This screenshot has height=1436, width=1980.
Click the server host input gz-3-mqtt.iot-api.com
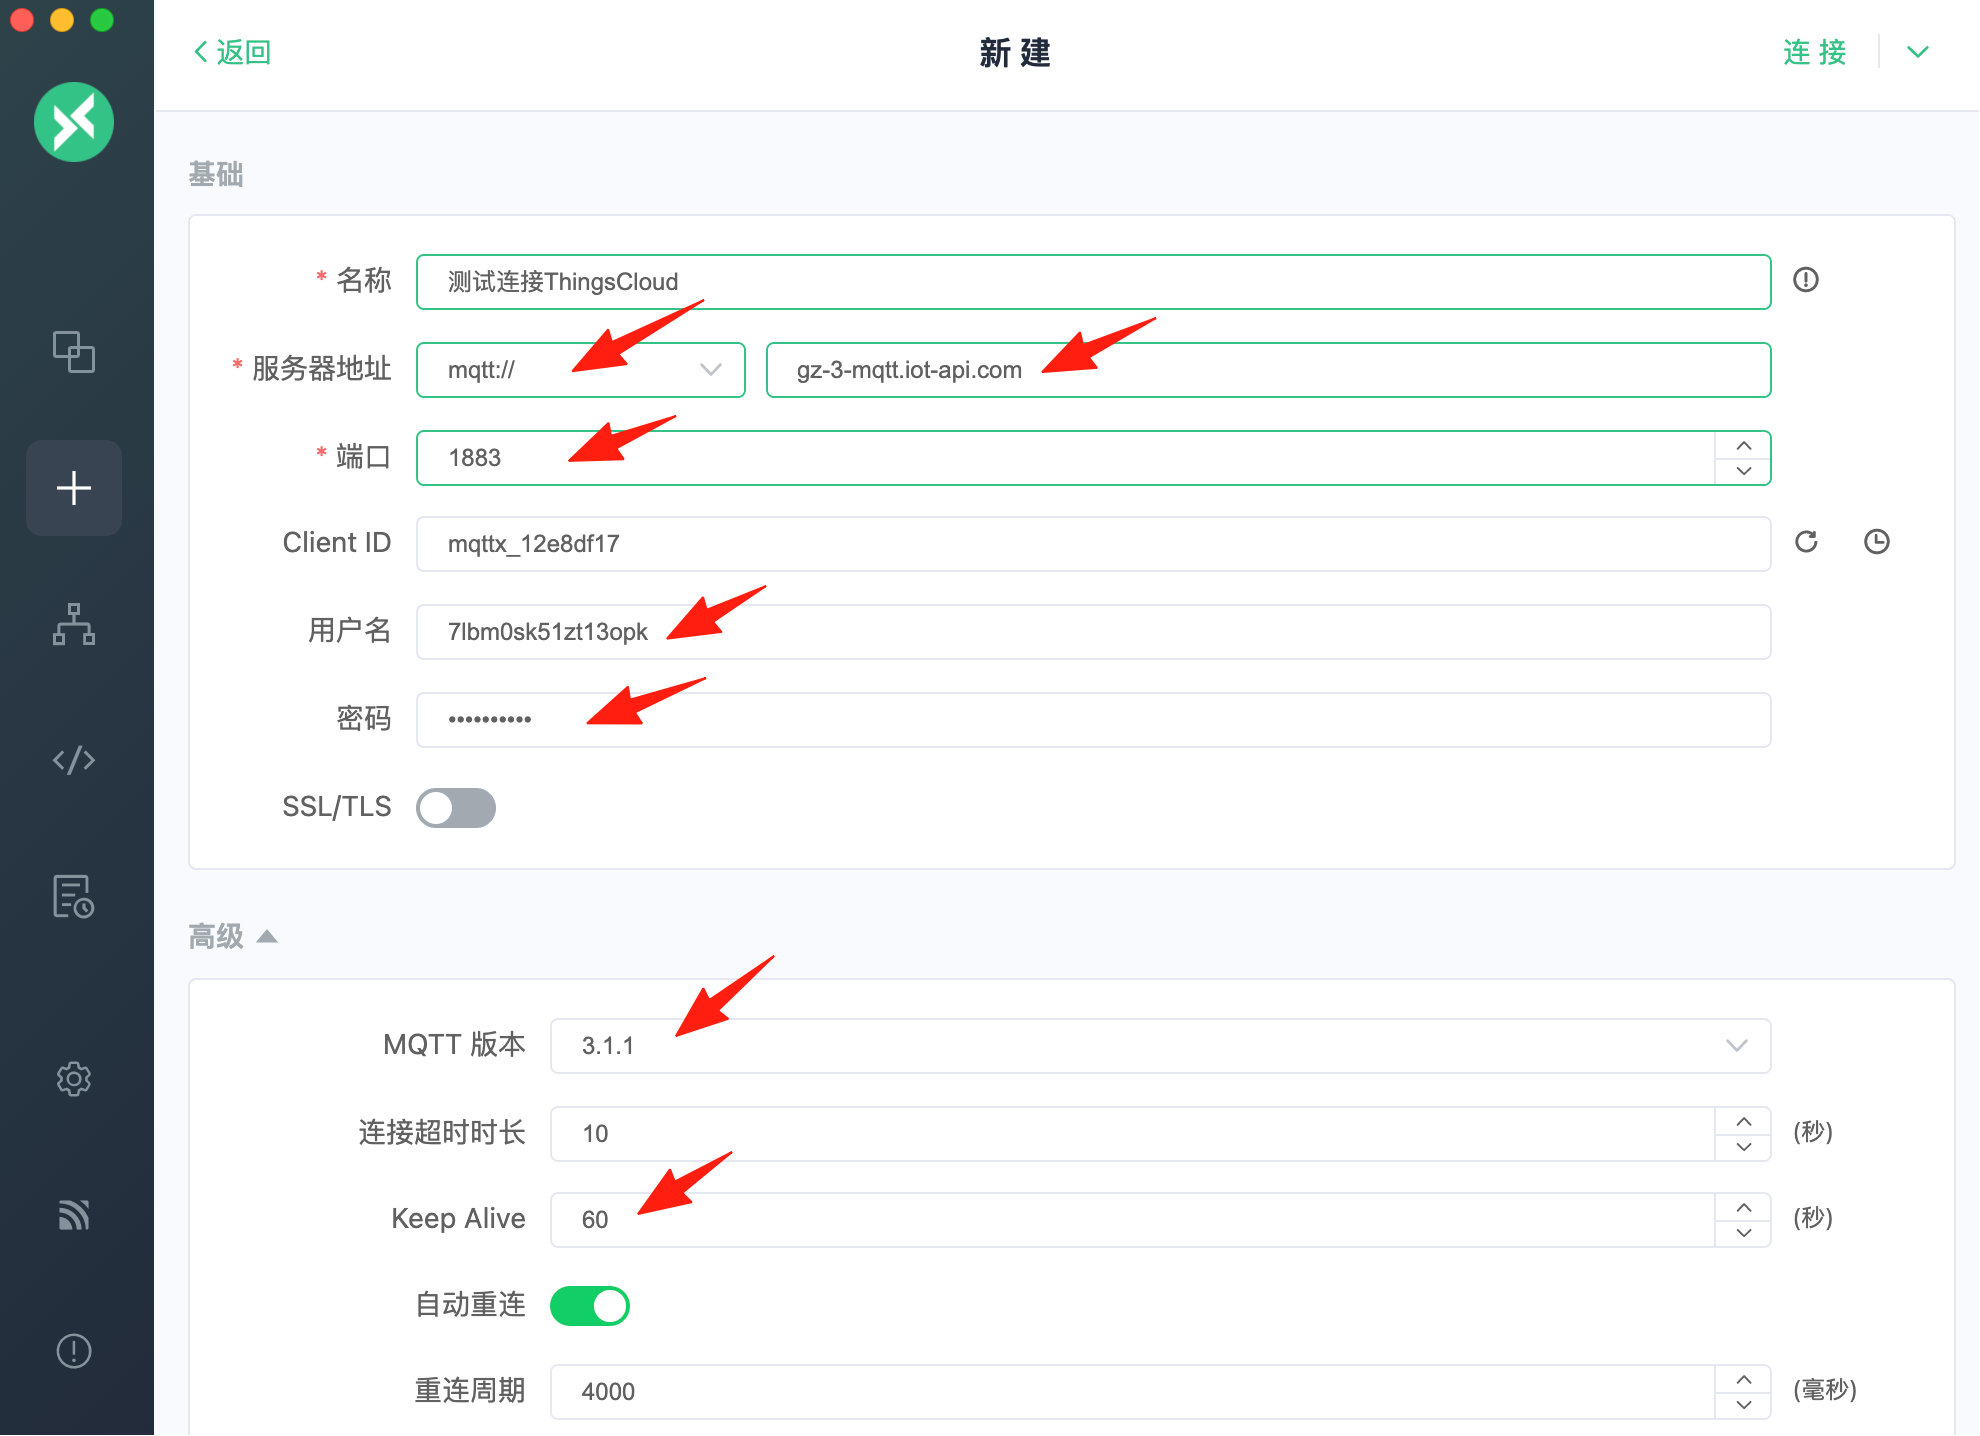click(x=1269, y=370)
